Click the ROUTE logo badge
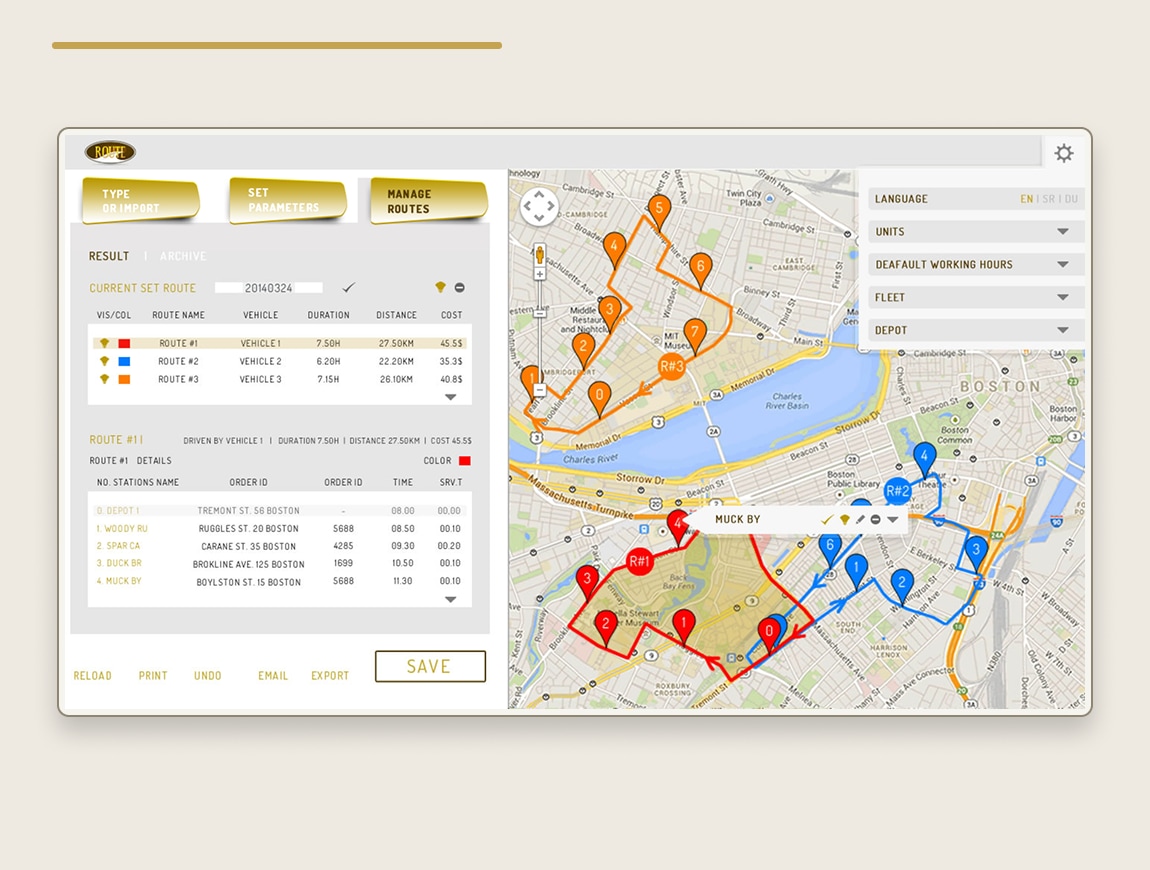 tap(110, 152)
